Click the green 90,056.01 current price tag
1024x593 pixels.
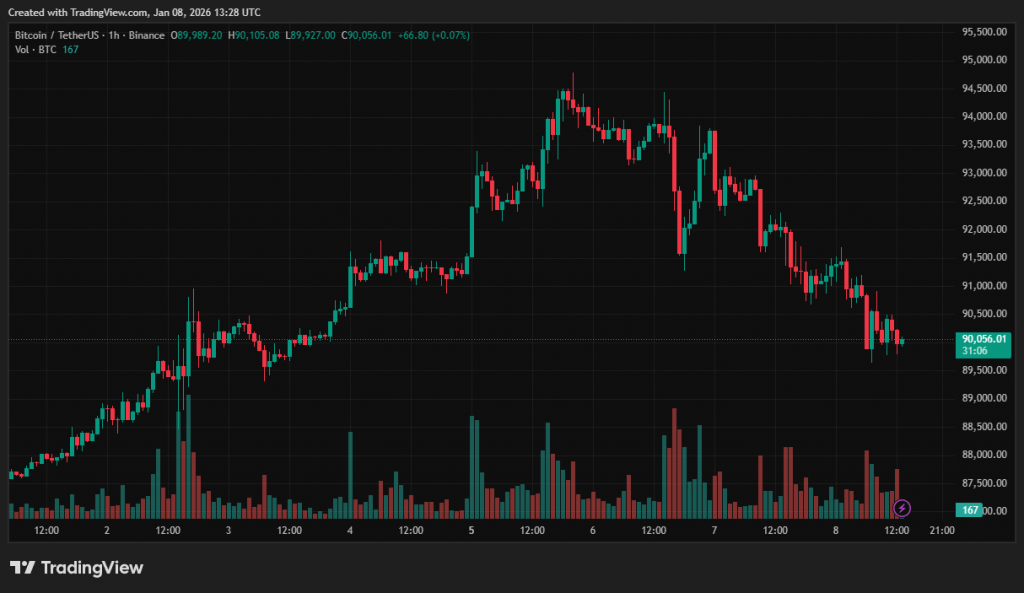click(x=984, y=339)
